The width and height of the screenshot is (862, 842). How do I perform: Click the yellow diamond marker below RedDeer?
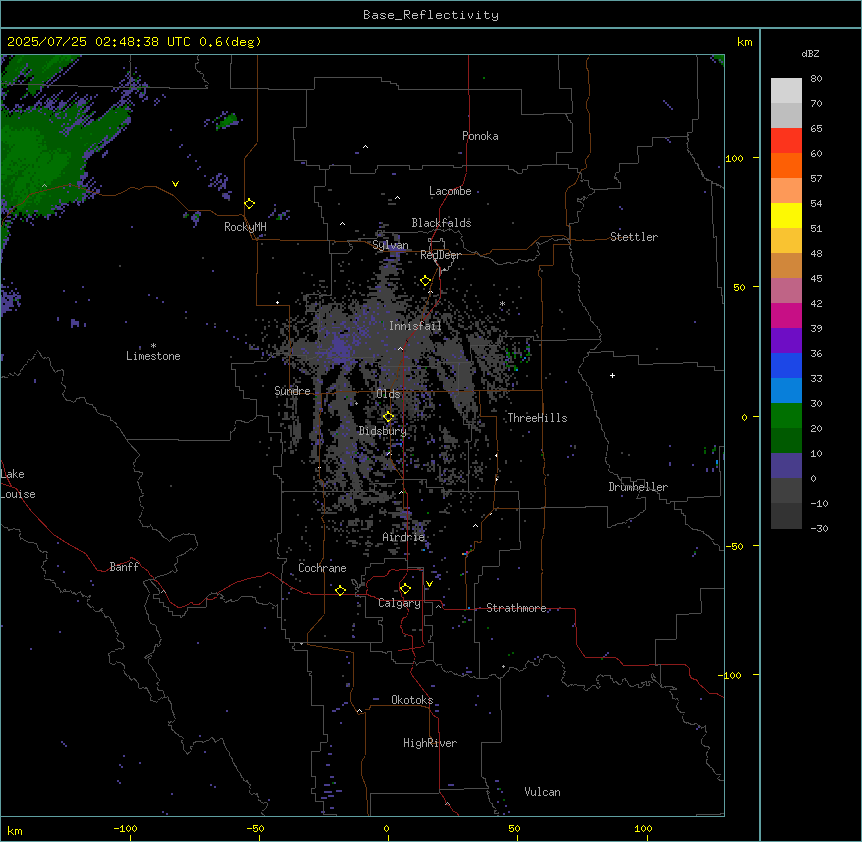click(426, 281)
